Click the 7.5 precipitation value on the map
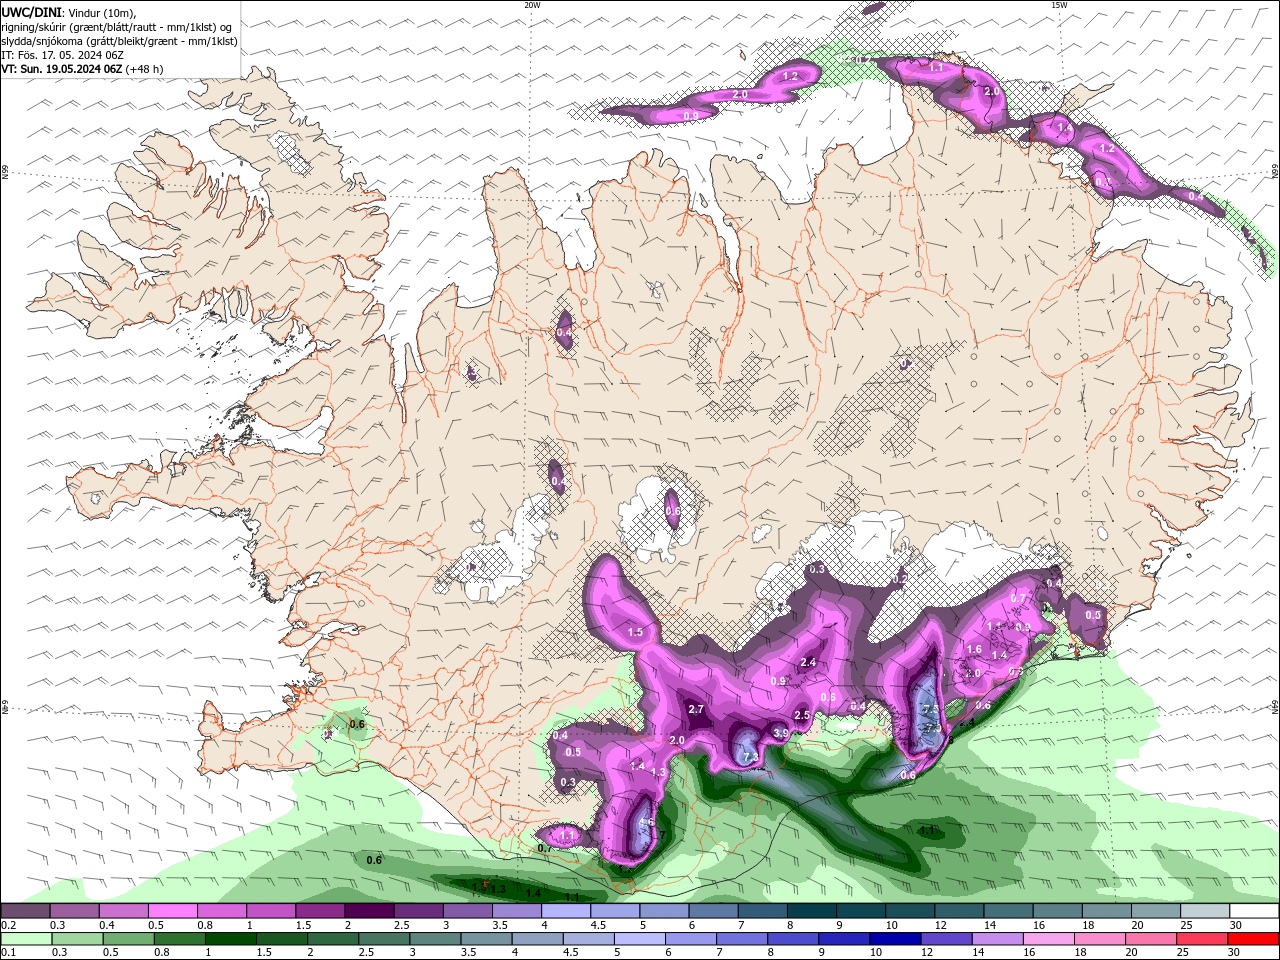 pyautogui.click(x=930, y=710)
